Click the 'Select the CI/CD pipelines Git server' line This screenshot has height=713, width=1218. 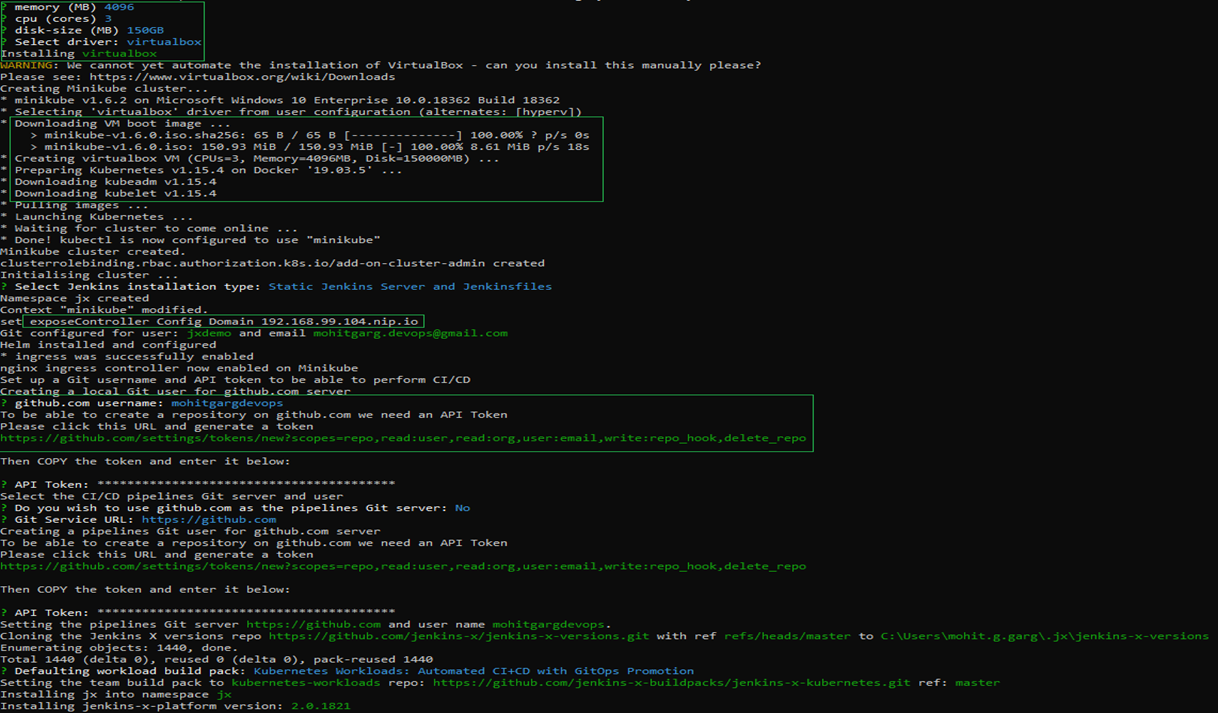point(171,496)
